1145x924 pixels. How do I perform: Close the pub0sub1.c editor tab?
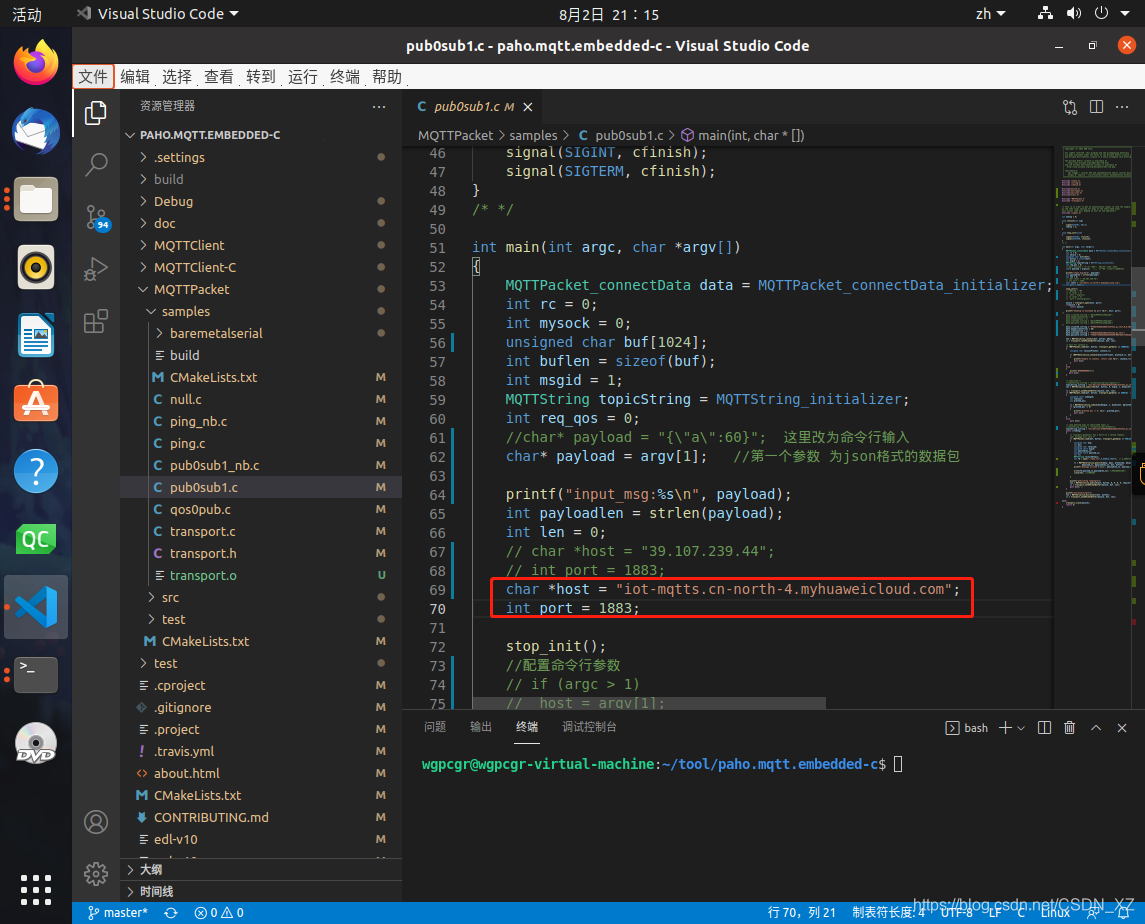pyautogui.click(x=527, y=107)
